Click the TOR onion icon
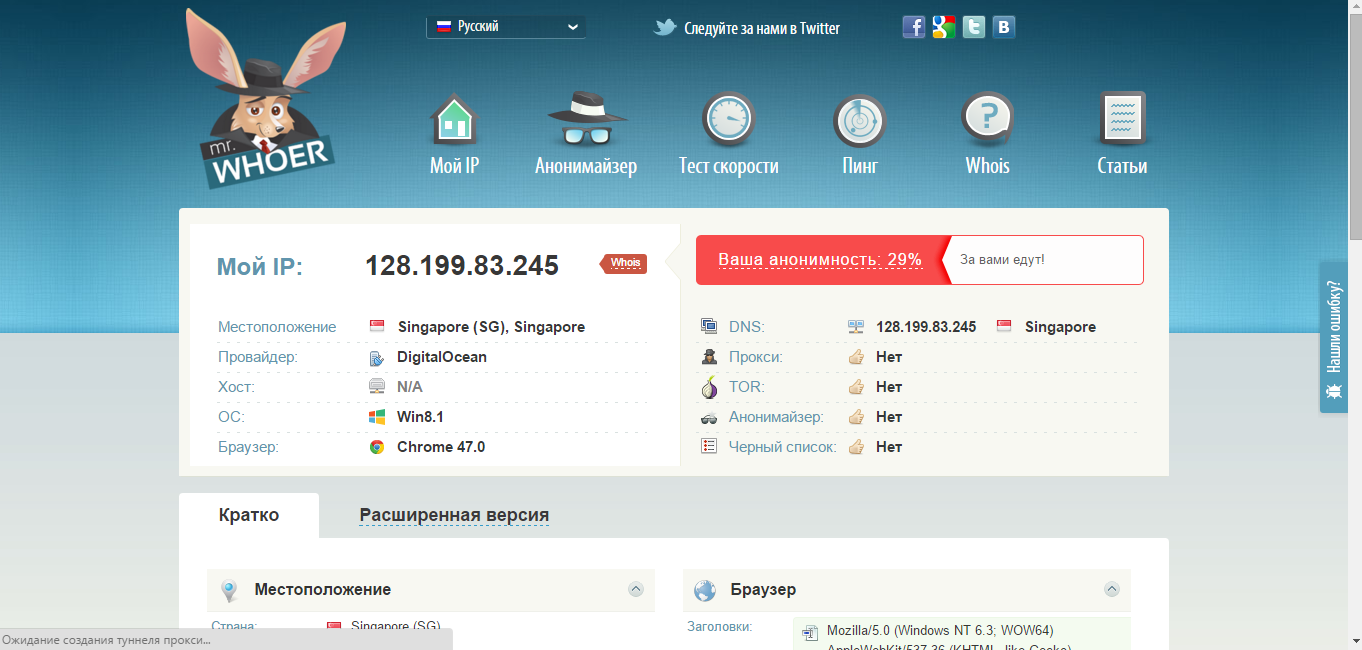This screenshot has width=1362, height=650. click(x=709, y=386)
